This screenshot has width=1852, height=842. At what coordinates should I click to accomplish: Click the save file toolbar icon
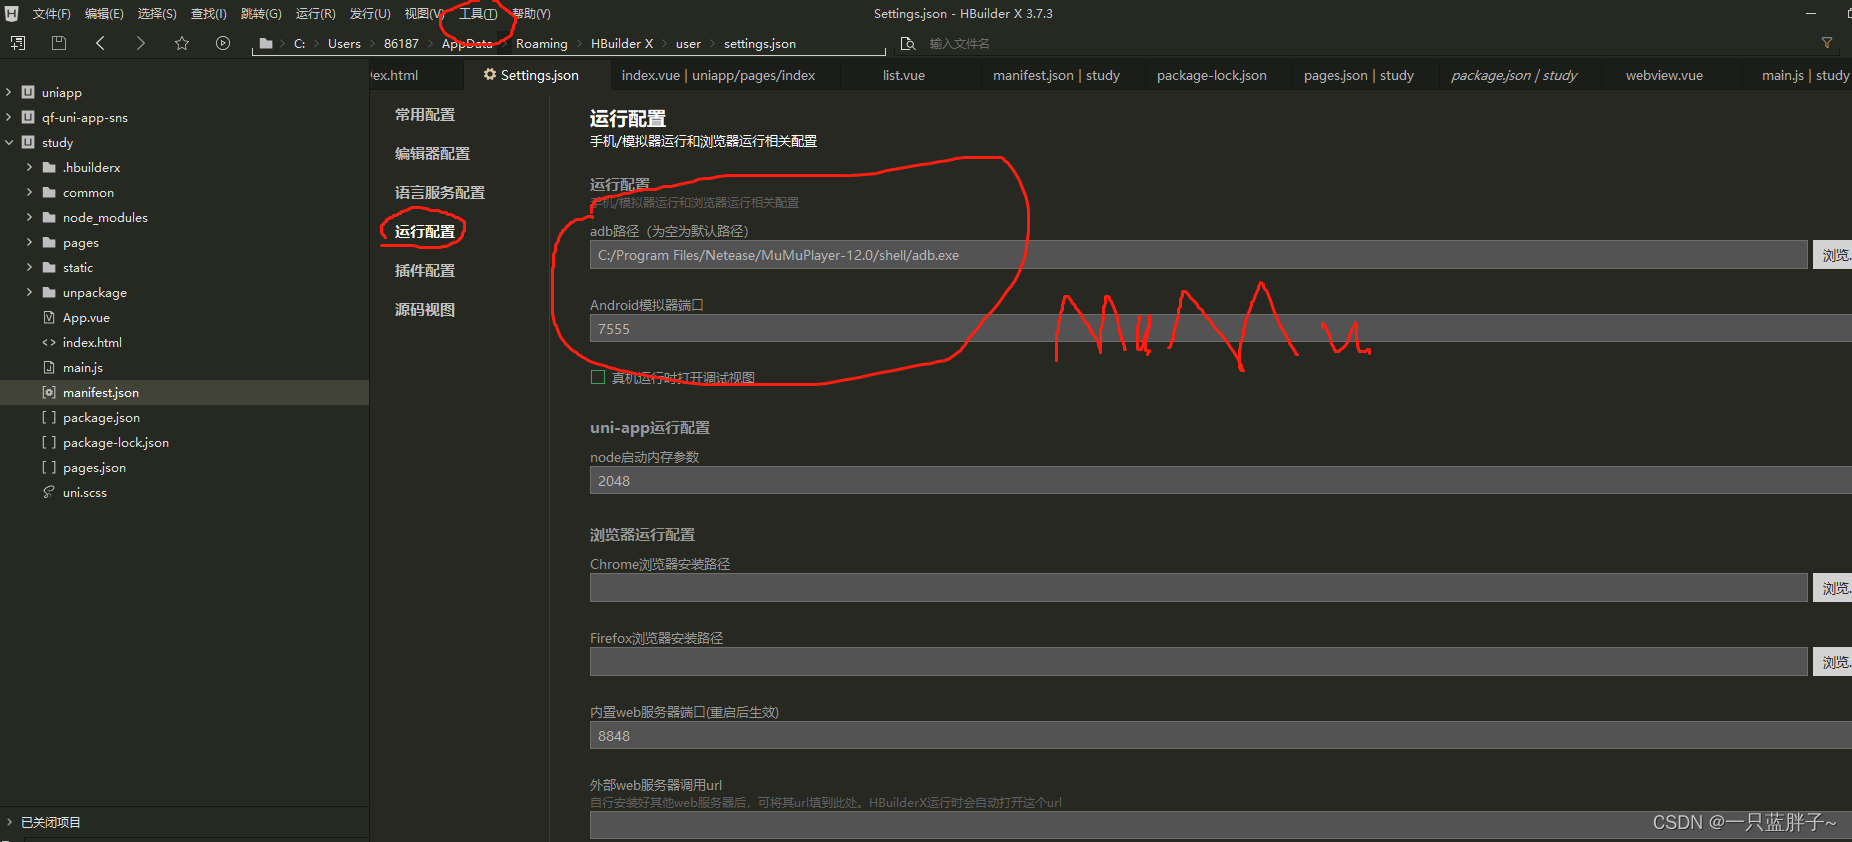coord(59,43)
